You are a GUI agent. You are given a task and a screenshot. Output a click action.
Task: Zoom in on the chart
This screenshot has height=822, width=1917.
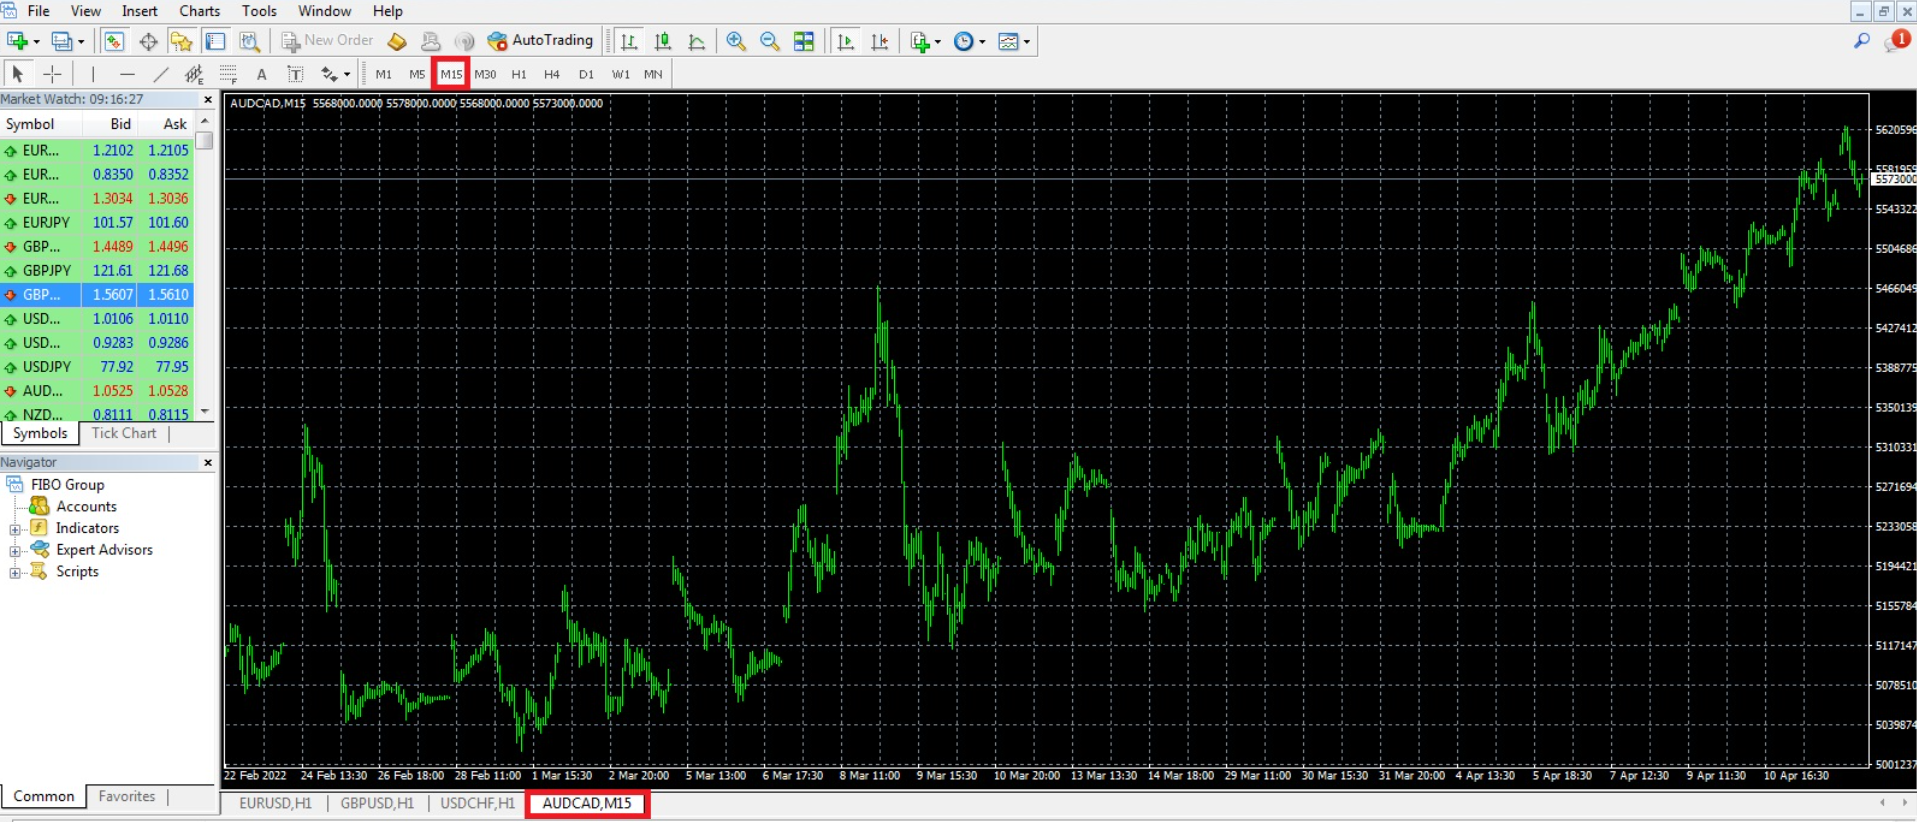point(736,41)
